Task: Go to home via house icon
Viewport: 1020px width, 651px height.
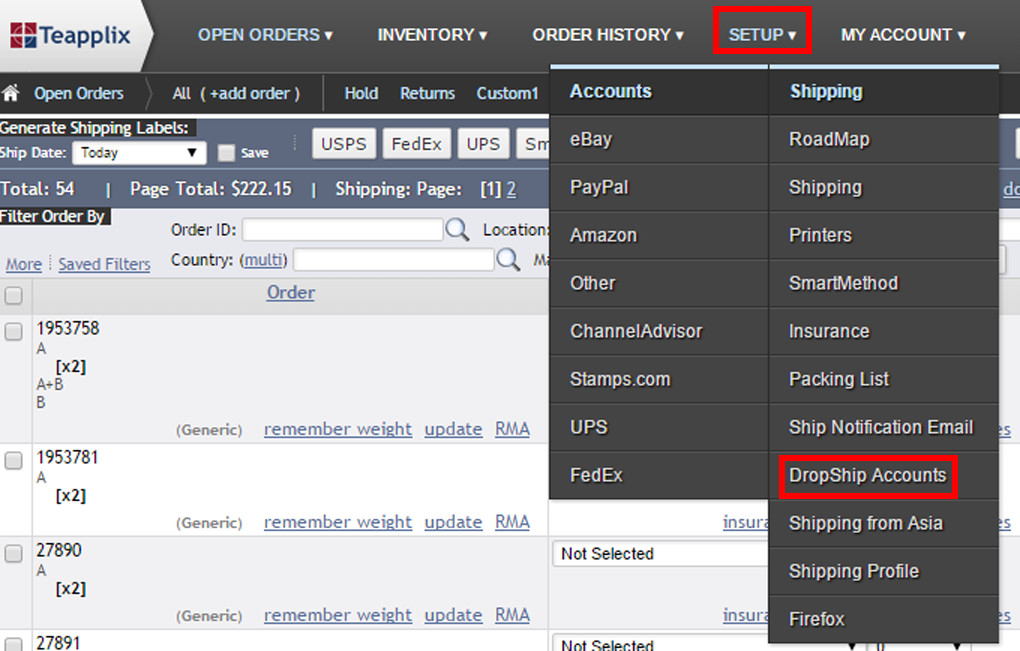Action: click(x=10, y=93)
